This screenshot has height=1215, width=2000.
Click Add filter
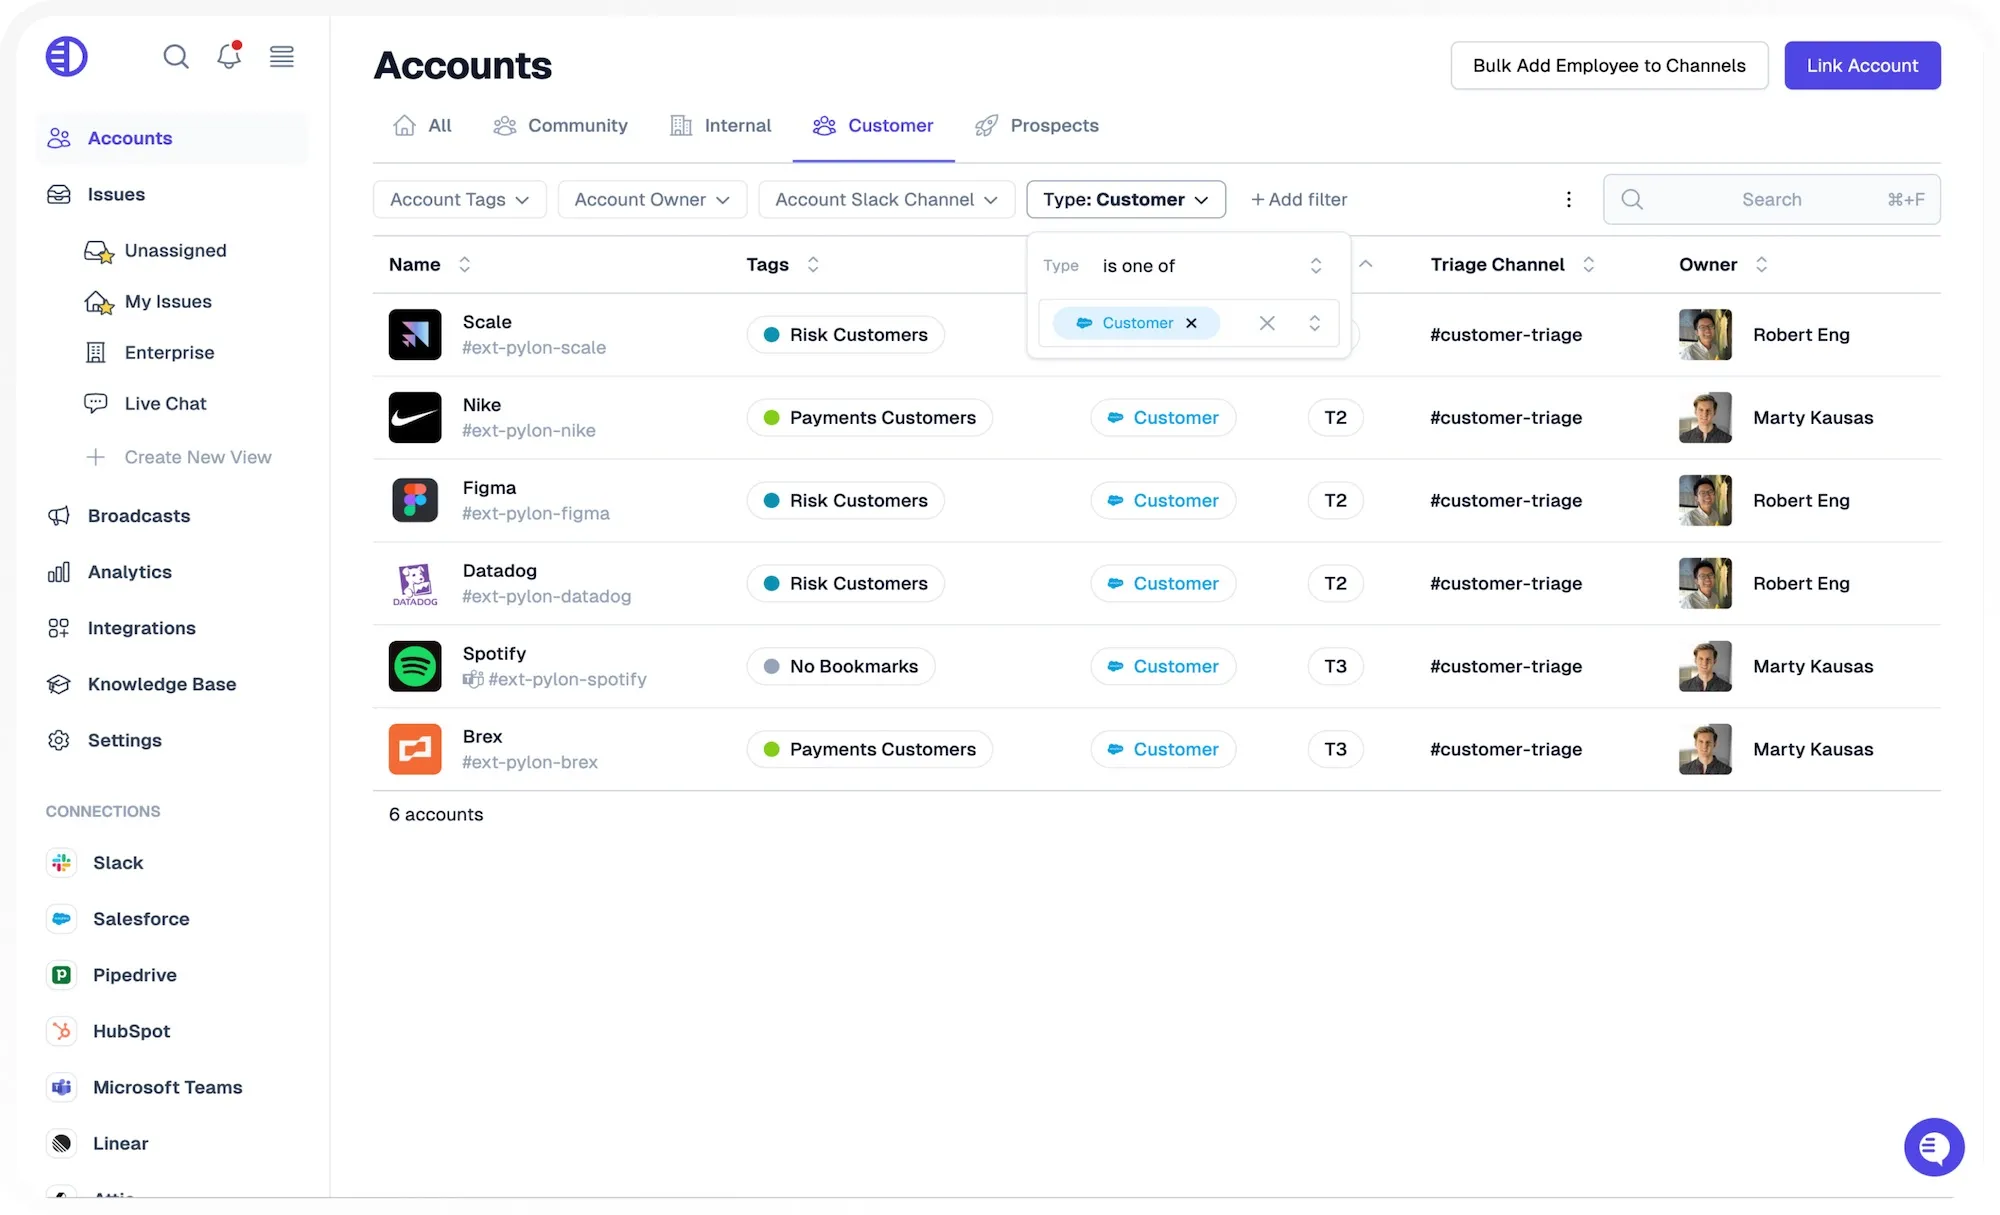[x=1299, y=199]
